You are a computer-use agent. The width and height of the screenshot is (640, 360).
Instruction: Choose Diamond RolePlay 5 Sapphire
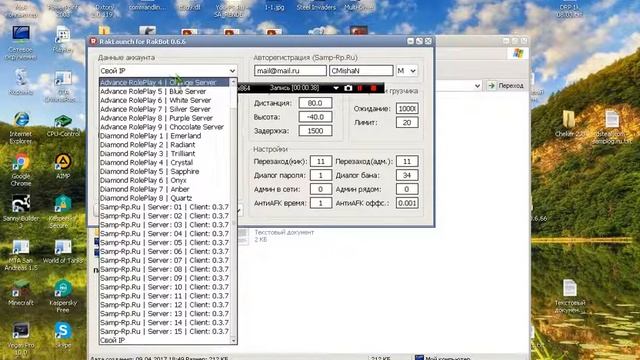tap(164, 171)
